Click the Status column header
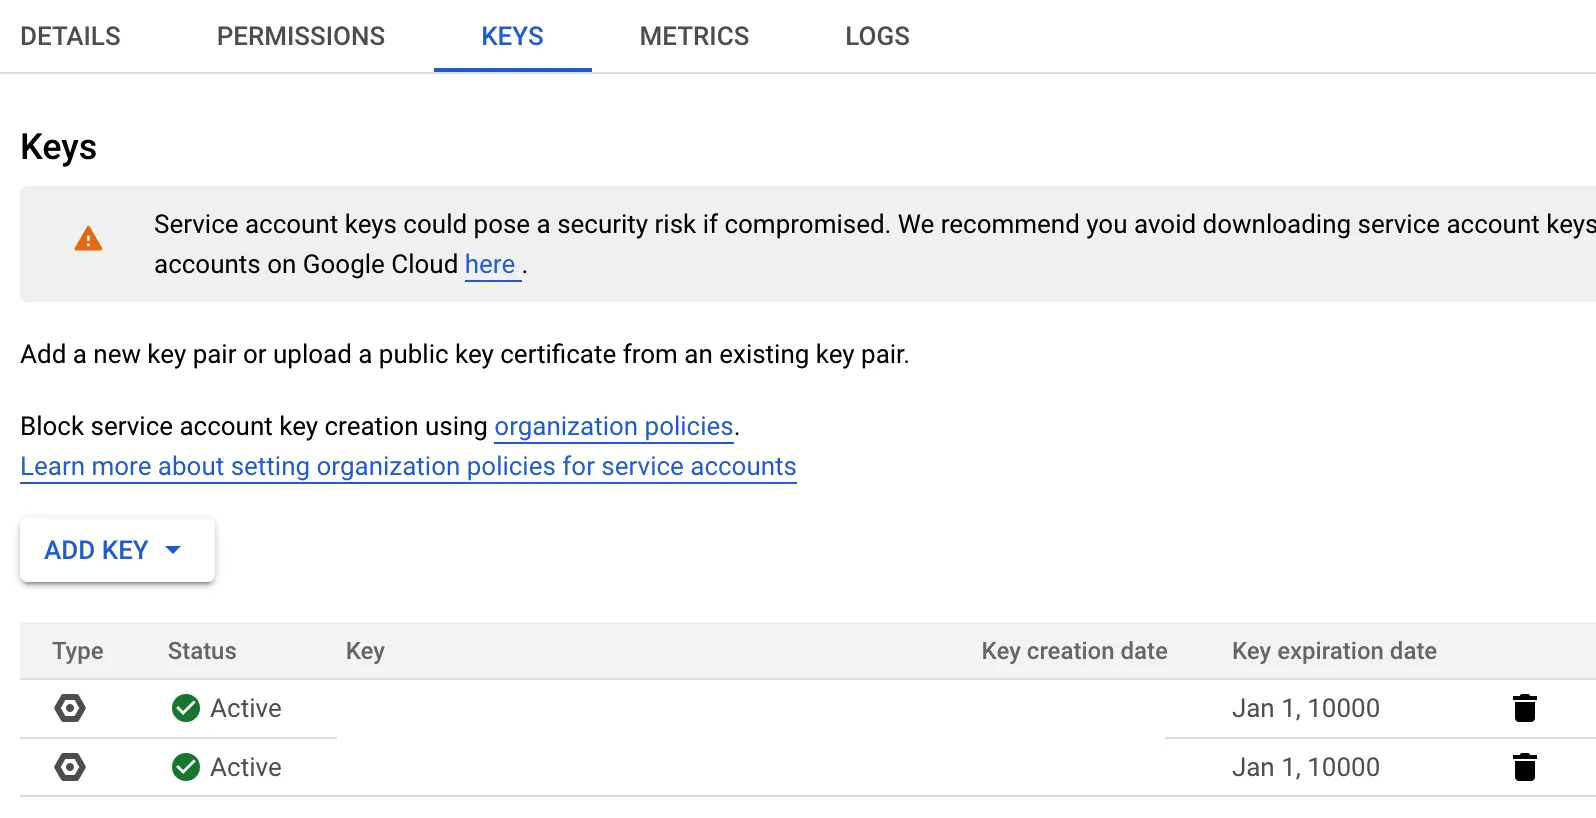This screenshot has height=818, width=1596. pos(202,651)
